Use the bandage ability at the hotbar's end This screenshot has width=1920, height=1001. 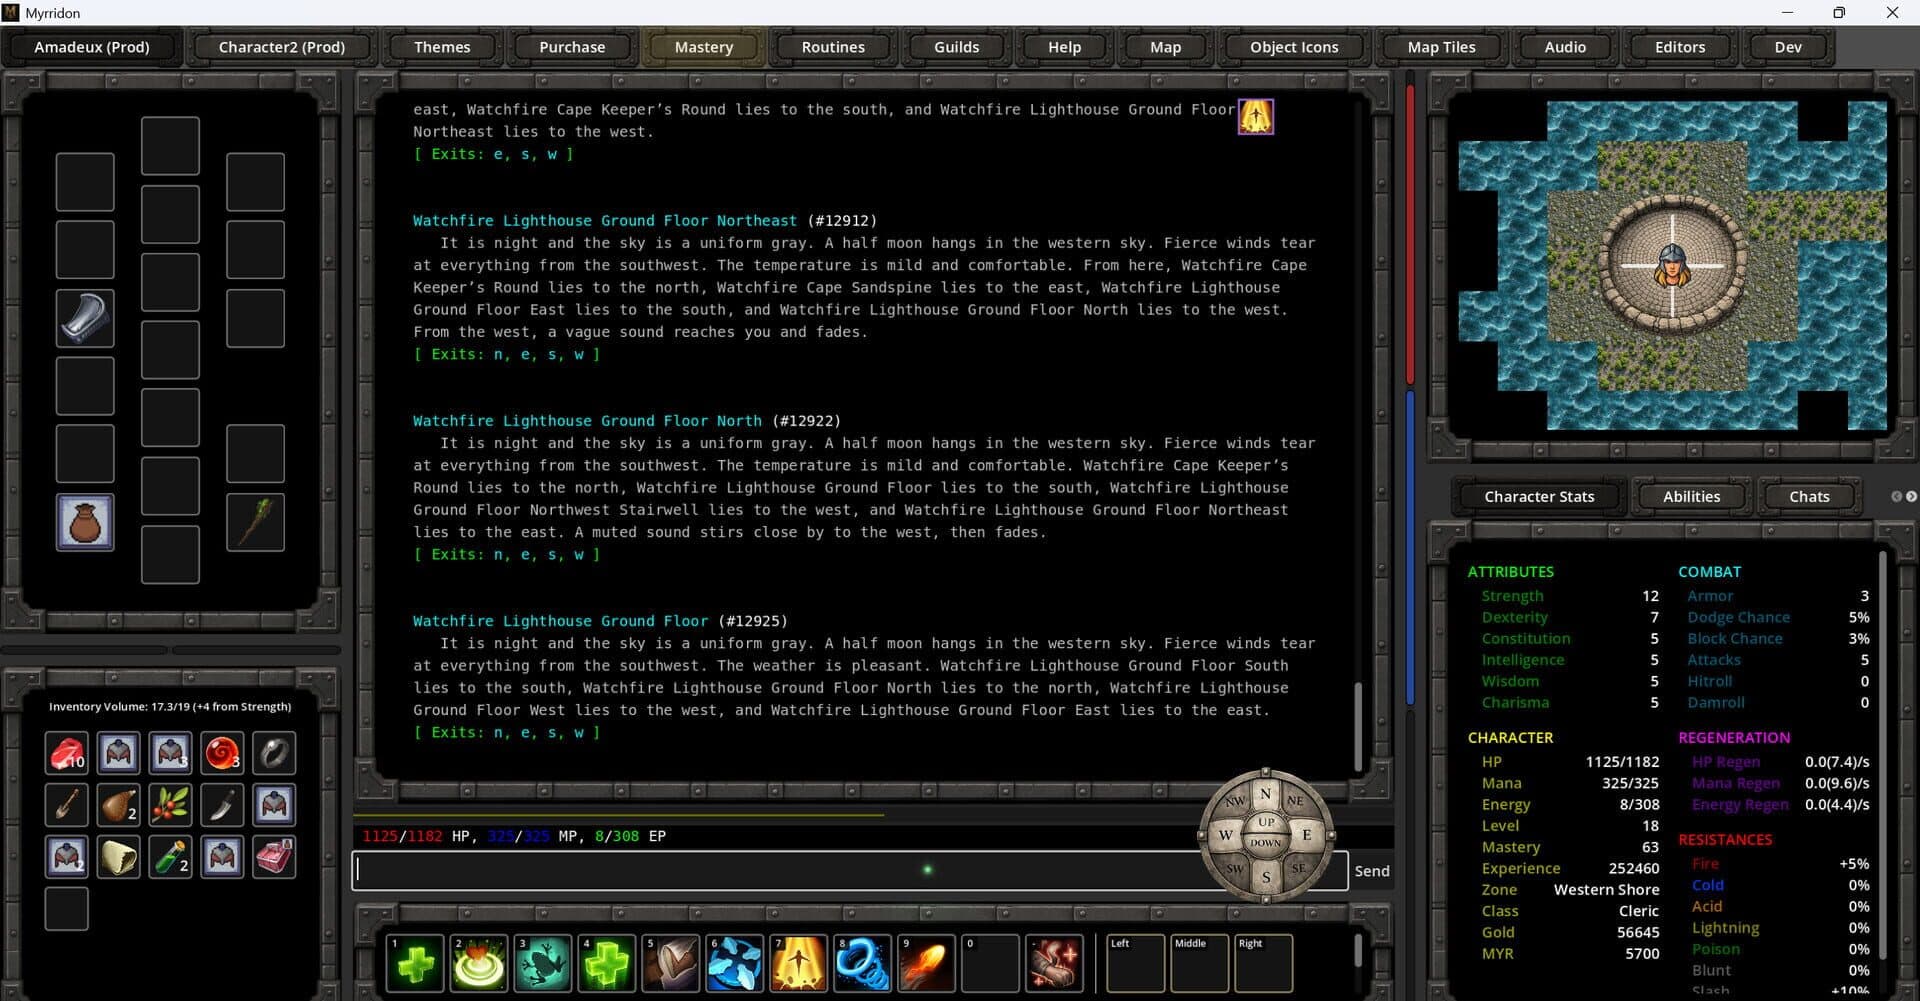click(1054, 963)
